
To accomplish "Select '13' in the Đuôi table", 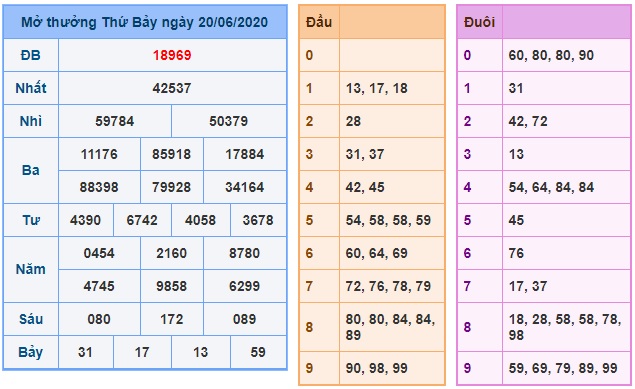I will tap(516, 154).
